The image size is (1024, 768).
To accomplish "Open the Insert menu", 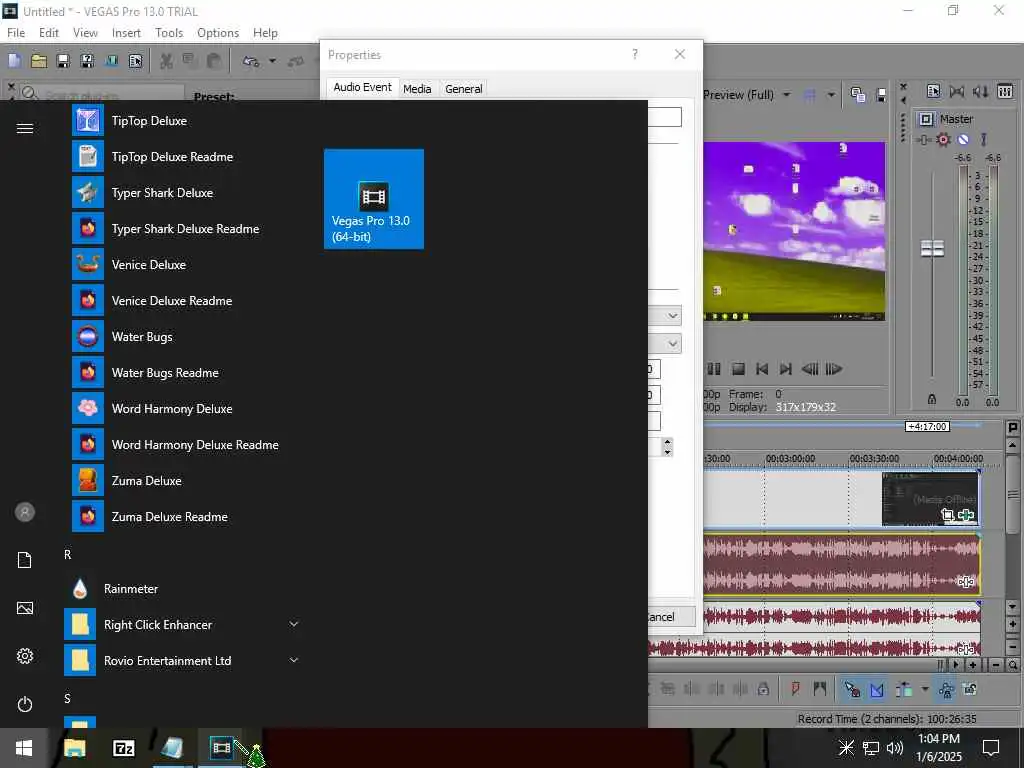I will click(x=126, y=33).
